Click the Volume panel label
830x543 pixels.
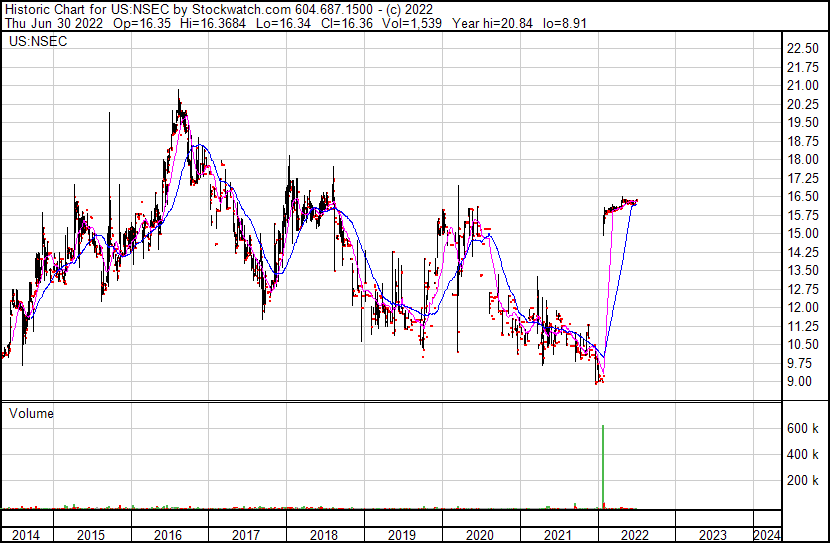[x=31, y=413]
